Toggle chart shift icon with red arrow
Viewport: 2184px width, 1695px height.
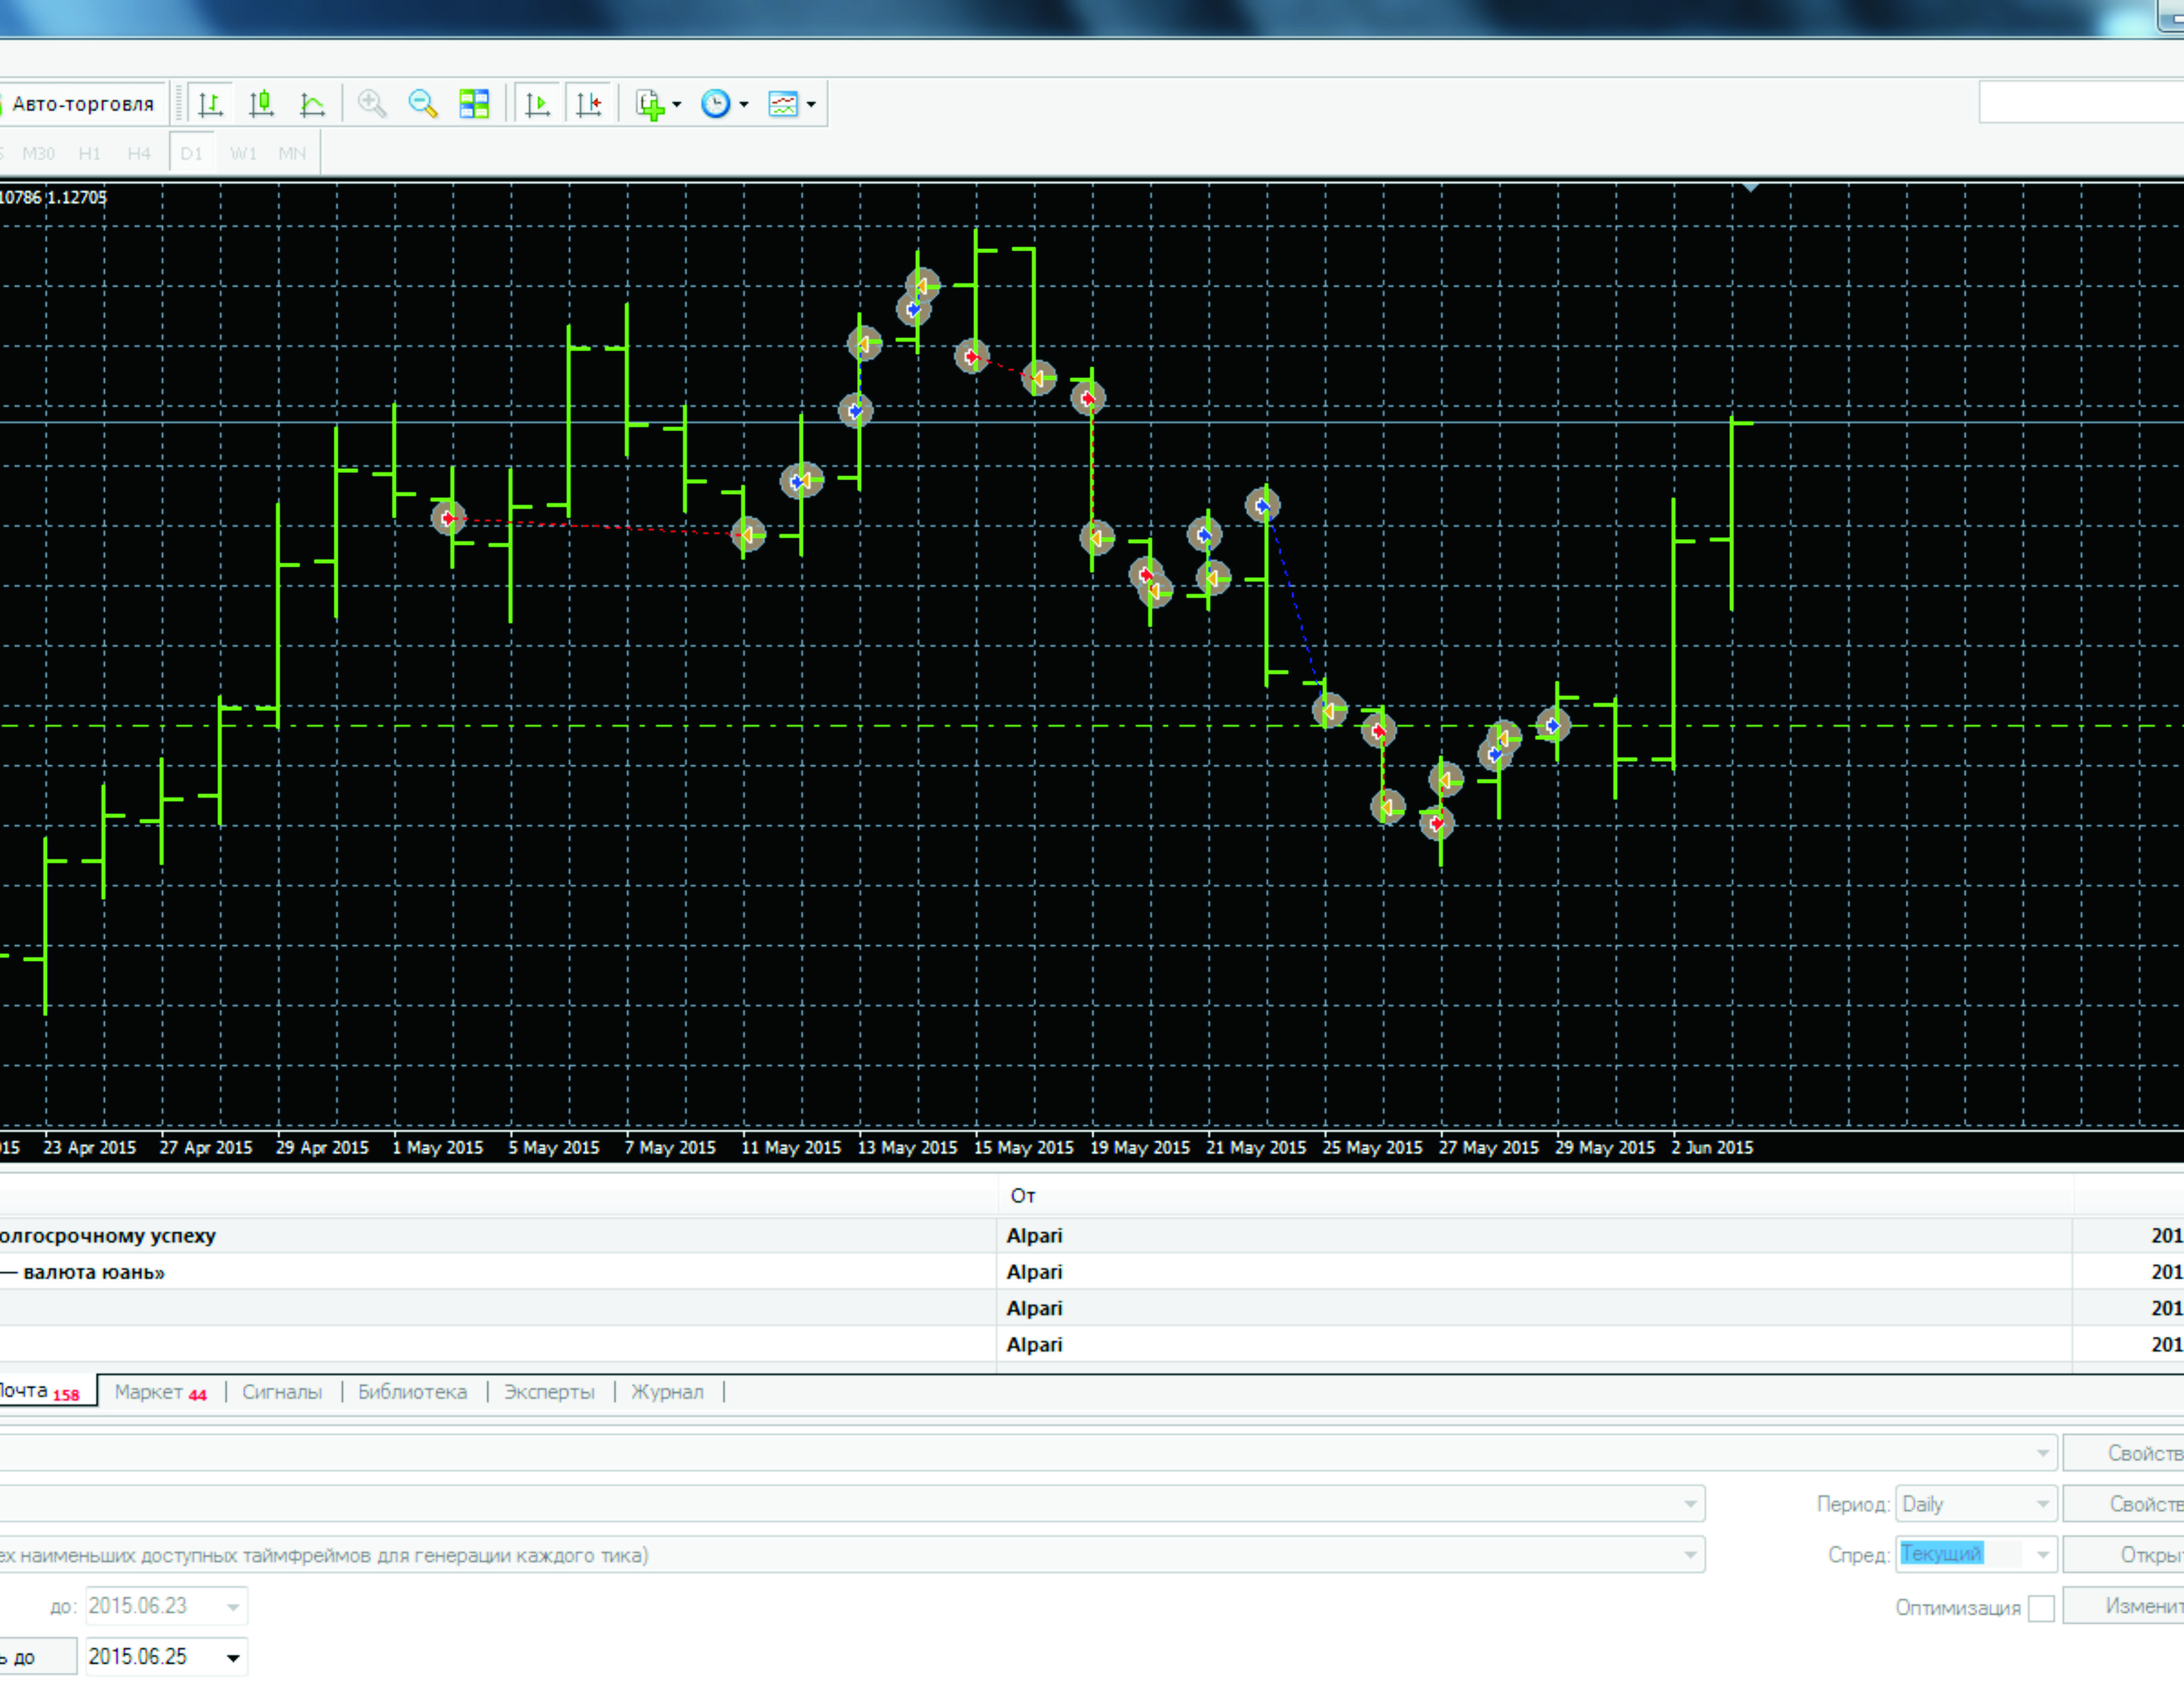tap(589, 104)
